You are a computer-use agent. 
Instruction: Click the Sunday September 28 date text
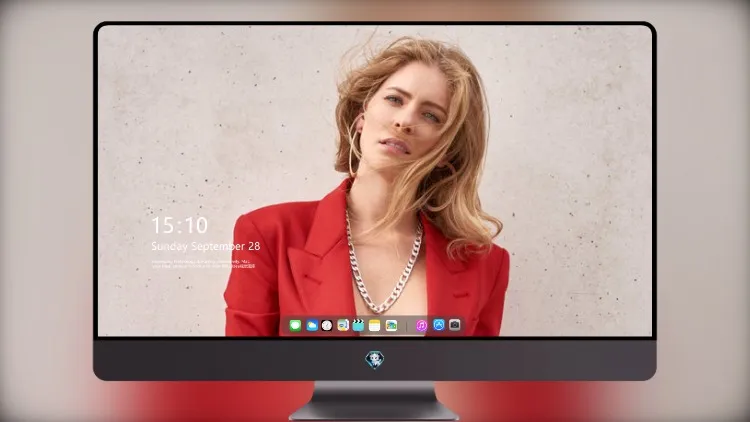206,246
